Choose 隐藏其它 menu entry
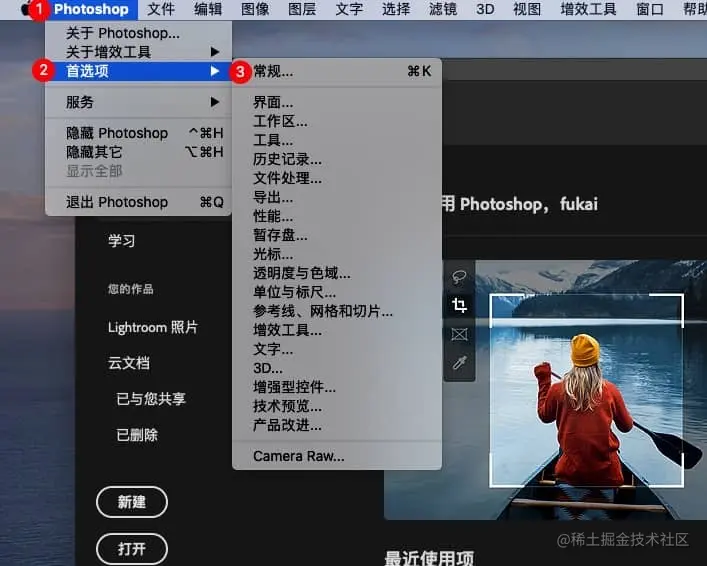 [x=138, y=152]
